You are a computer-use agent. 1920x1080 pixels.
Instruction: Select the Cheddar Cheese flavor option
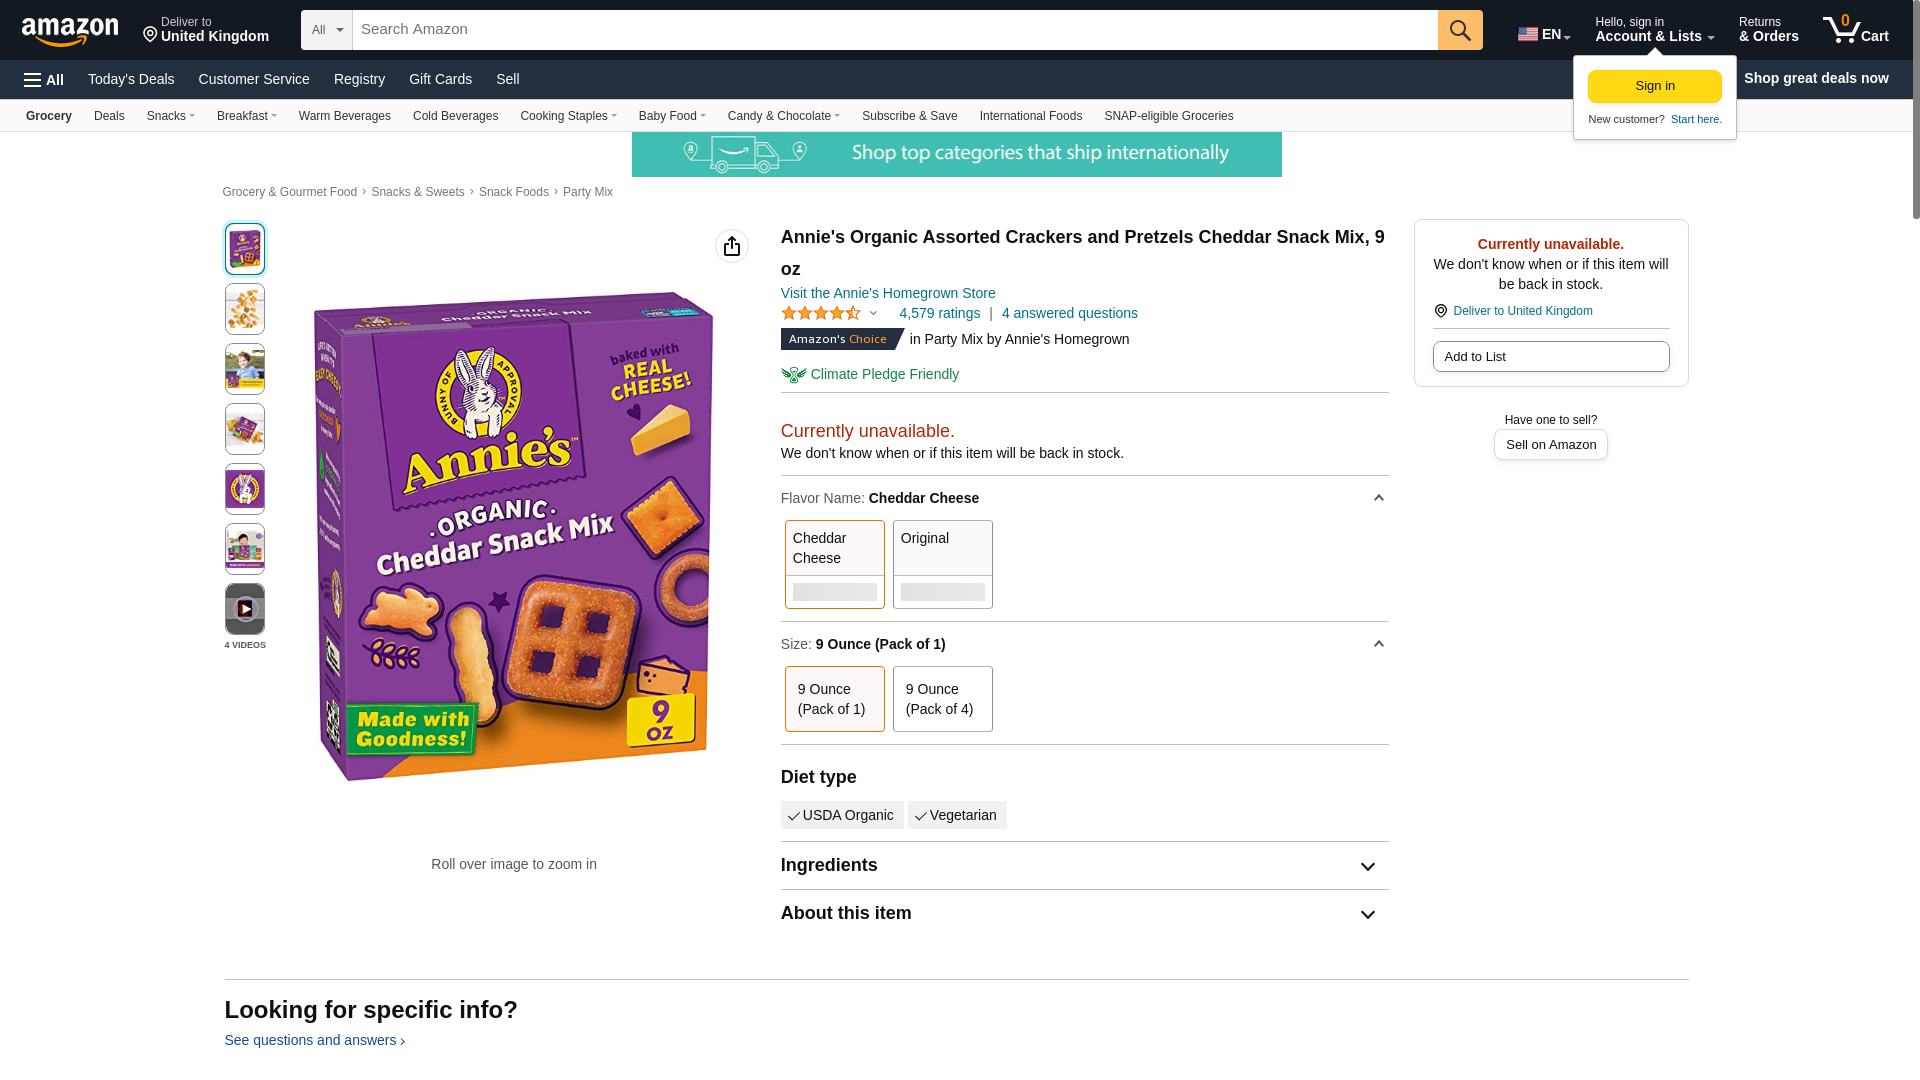tap(835, 564)
